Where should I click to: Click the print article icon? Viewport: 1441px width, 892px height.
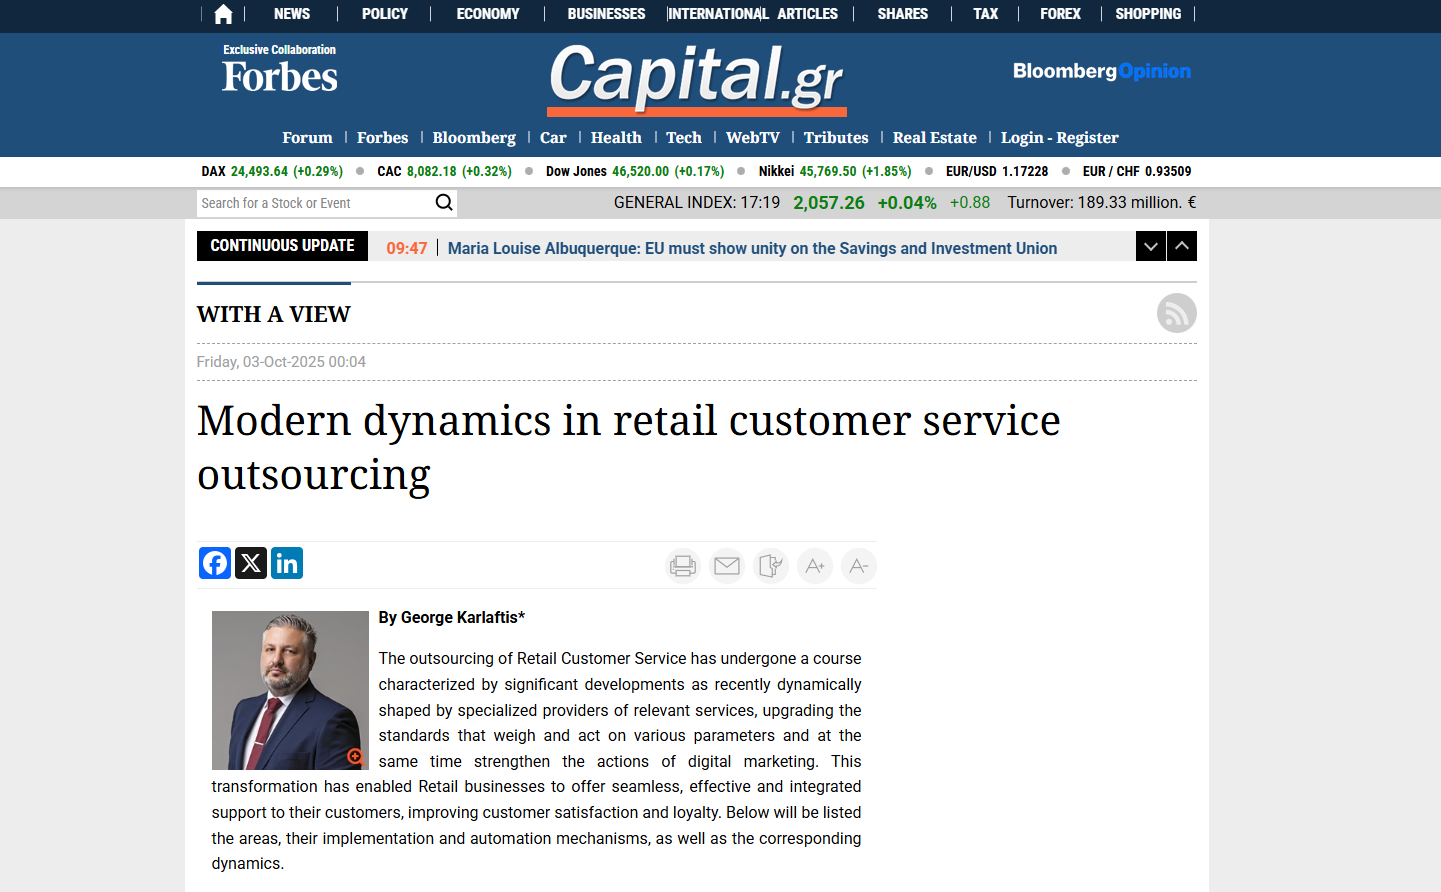tap(683, 566)
